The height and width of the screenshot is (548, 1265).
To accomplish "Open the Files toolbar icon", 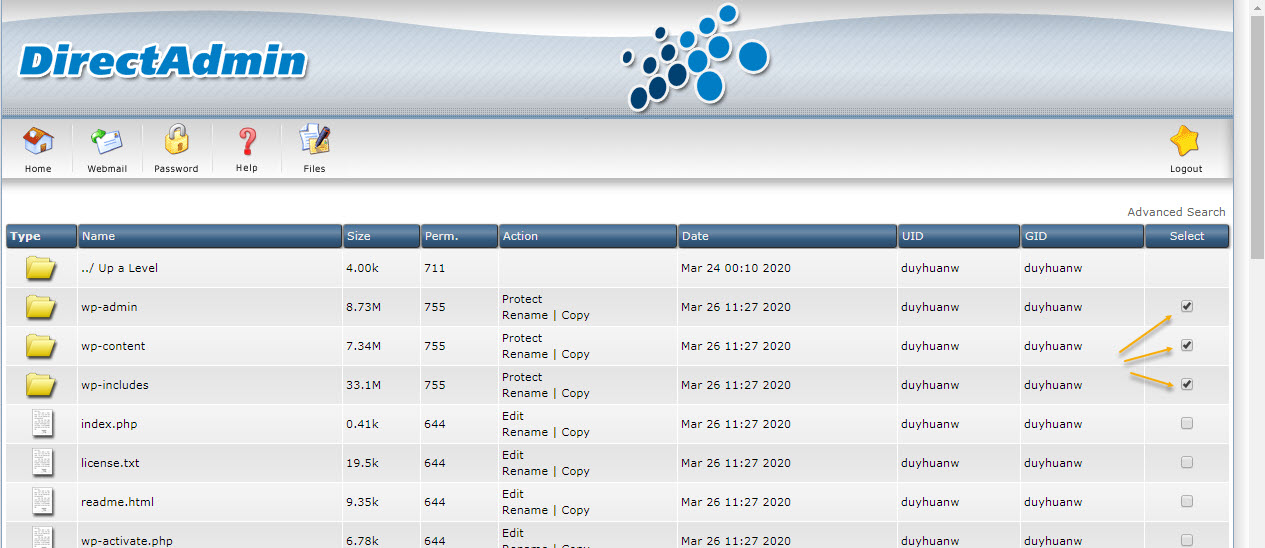I will [x=314, y=142].
